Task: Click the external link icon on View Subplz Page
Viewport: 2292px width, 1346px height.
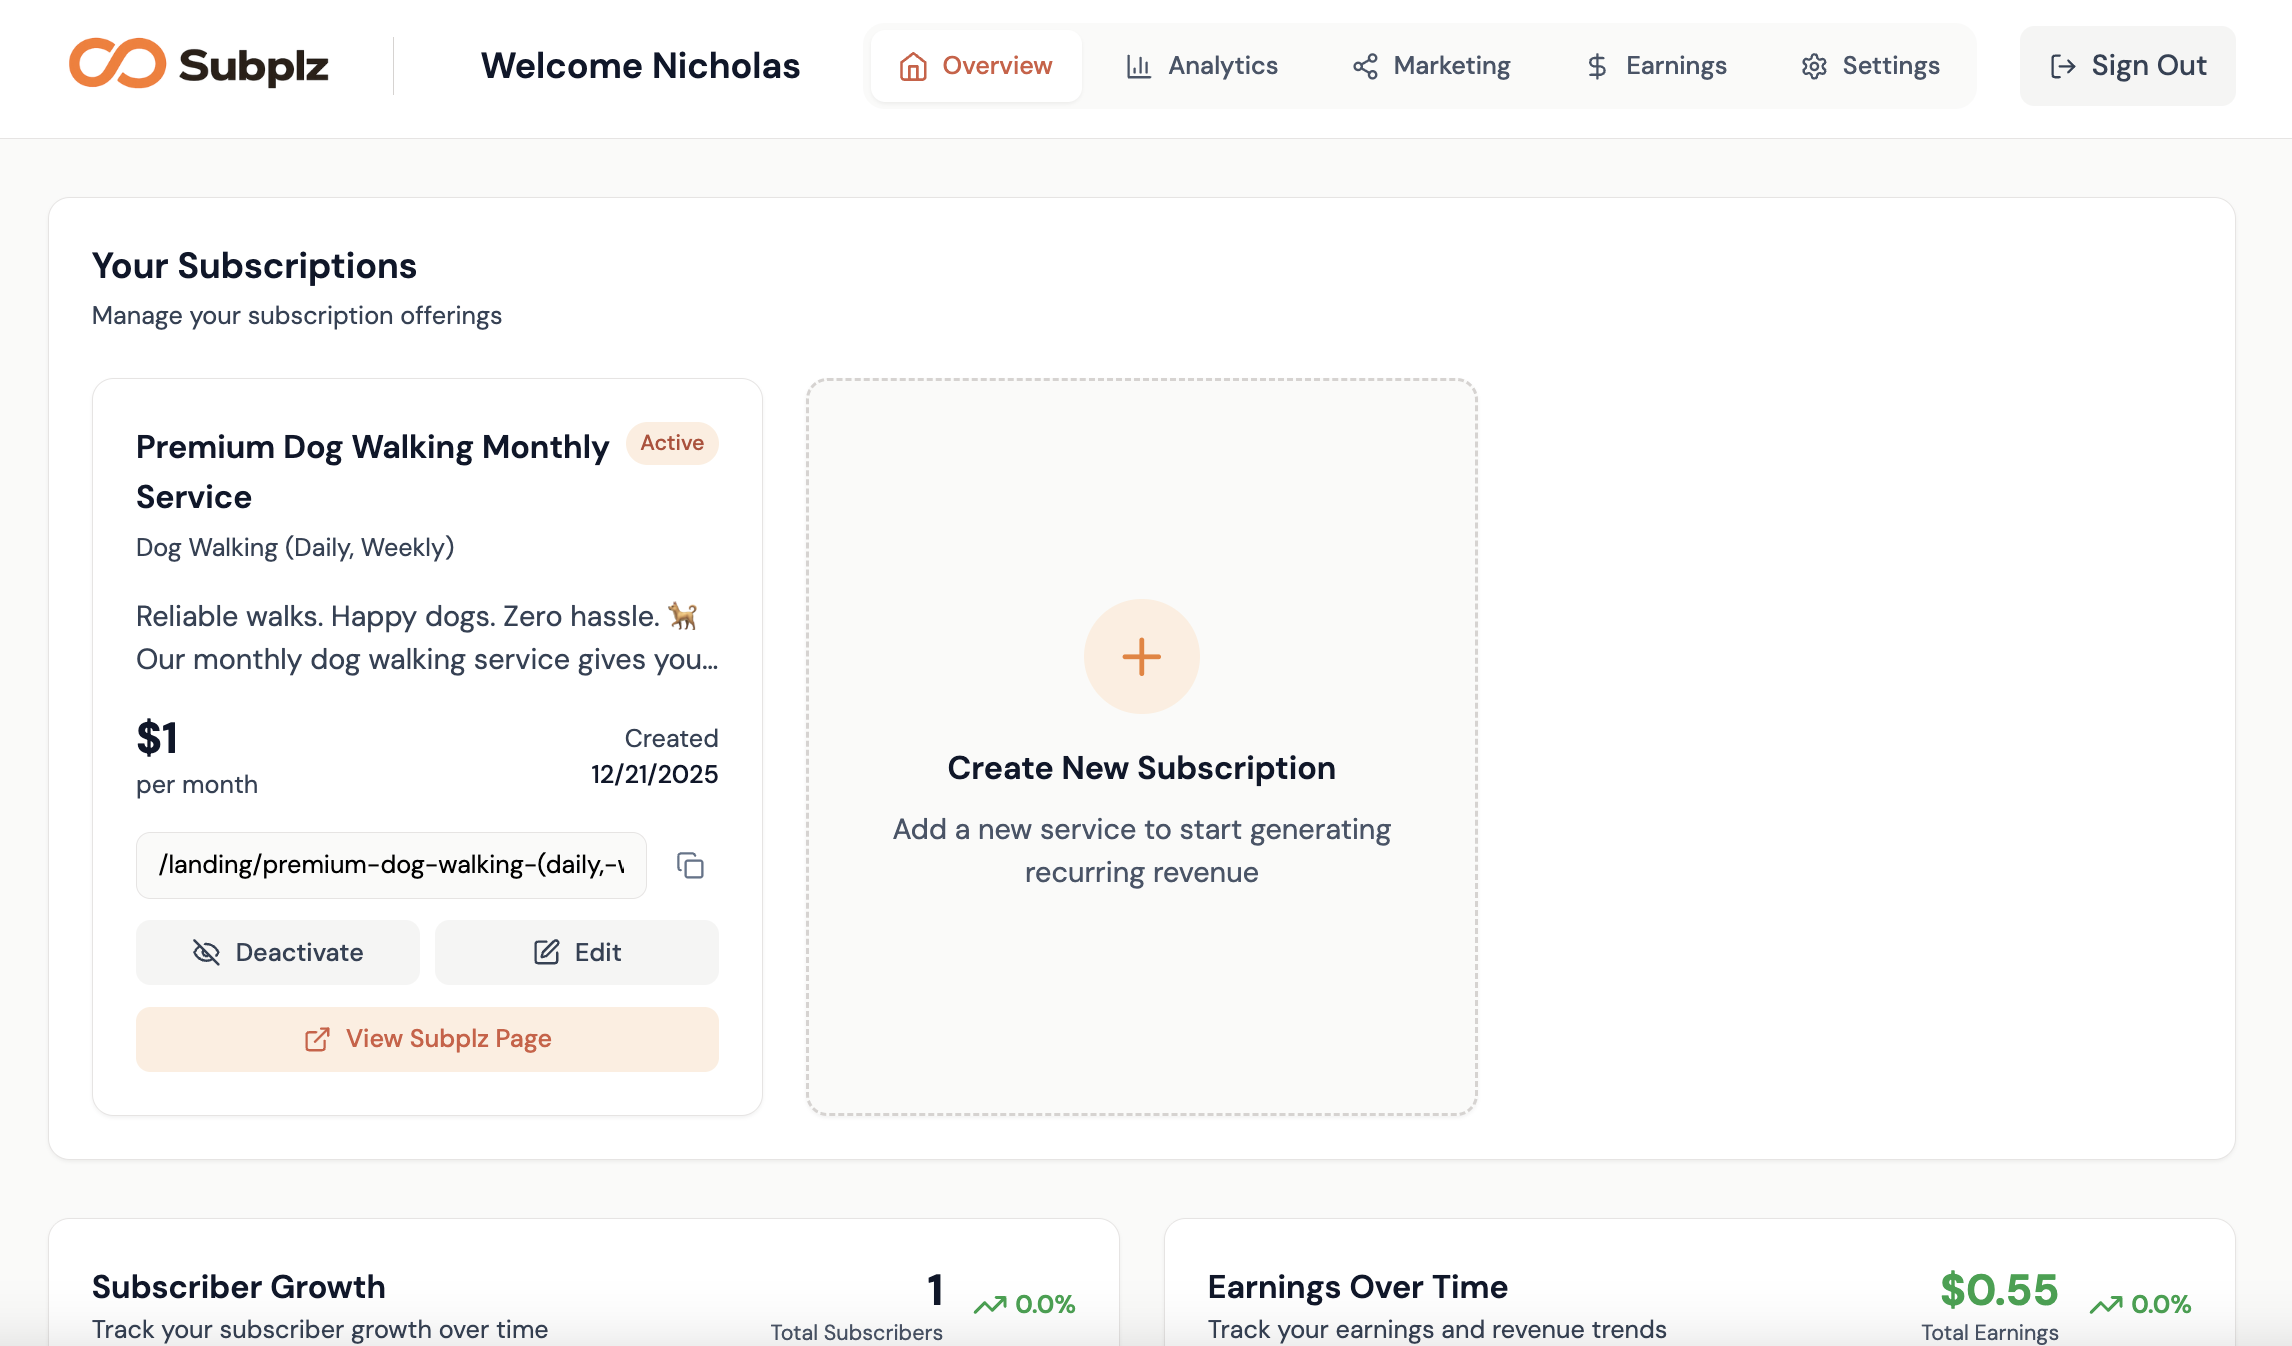Action: pos(317,1040)
